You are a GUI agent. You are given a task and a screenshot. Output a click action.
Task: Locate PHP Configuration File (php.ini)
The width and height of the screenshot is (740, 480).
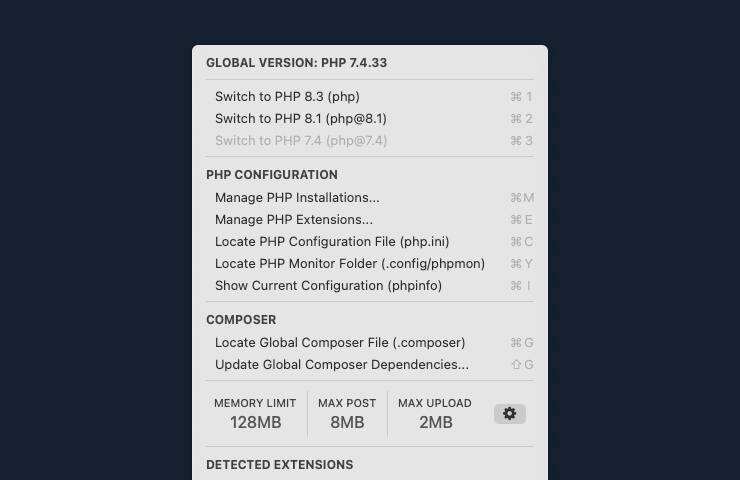coord(332,242)
